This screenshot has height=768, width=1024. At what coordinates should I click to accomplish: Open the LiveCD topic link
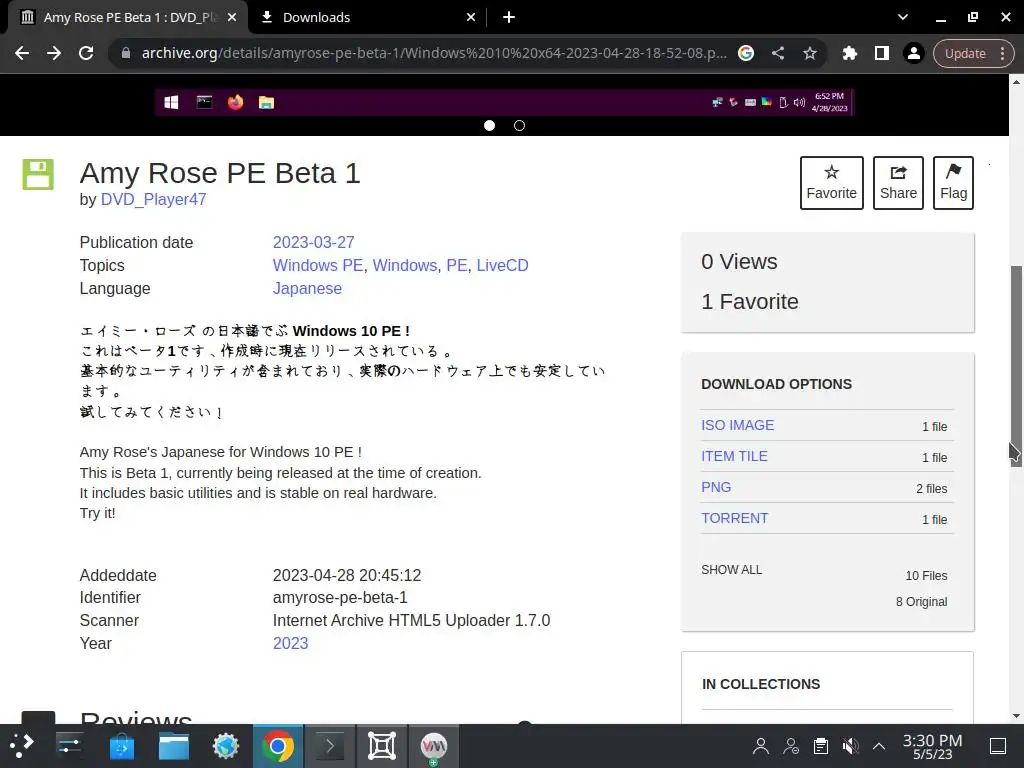point(502,265)
